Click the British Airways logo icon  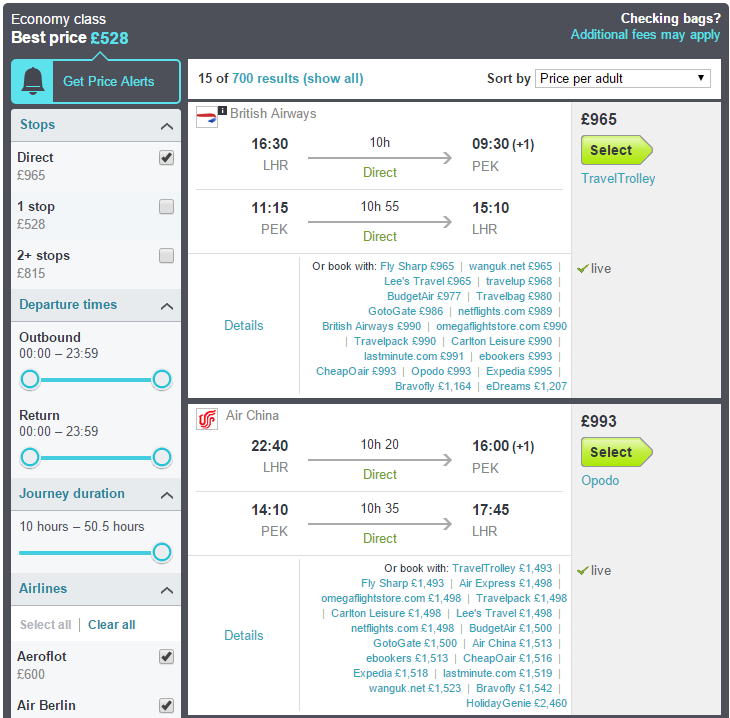point(207,117)
